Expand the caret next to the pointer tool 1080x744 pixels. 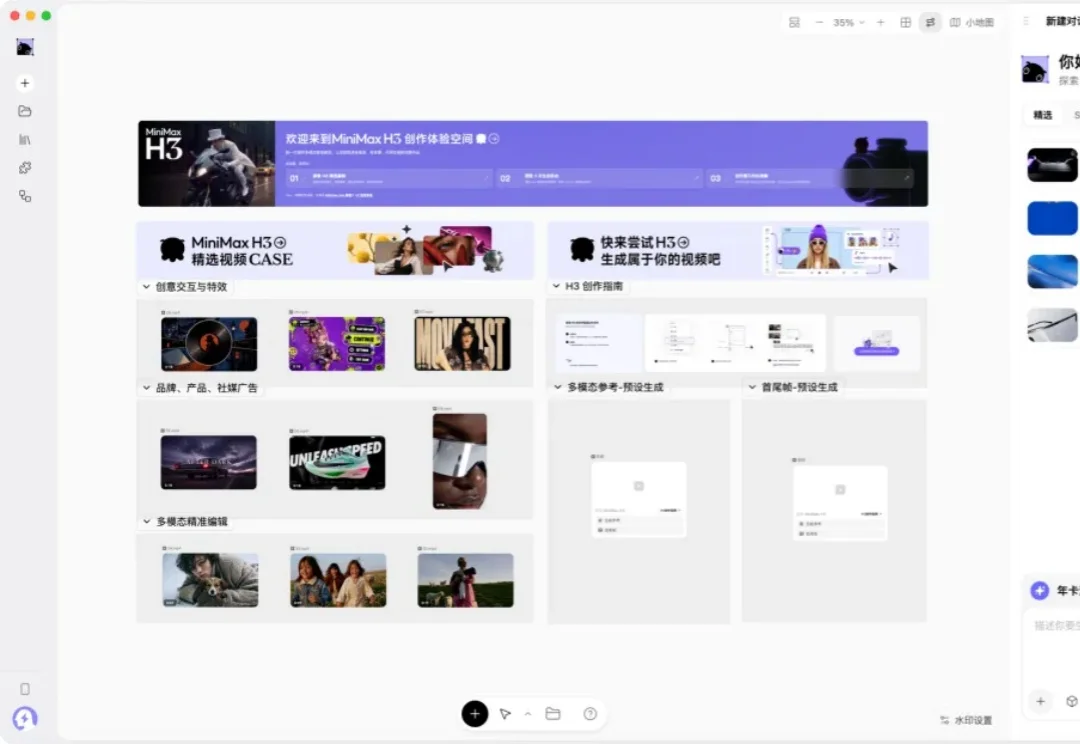[528, 714]
